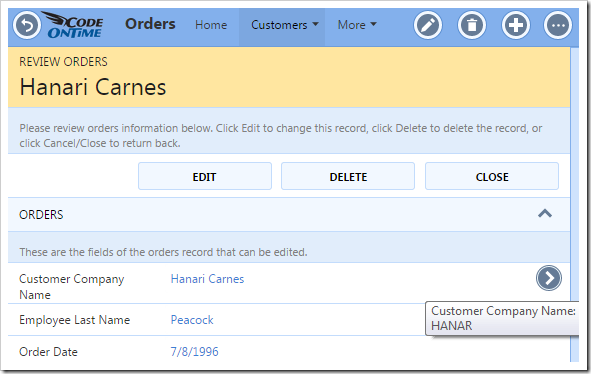Screen dimensions: 591x374
Task: Click the 7/8/1996 order date value
Action: (194, 352)
